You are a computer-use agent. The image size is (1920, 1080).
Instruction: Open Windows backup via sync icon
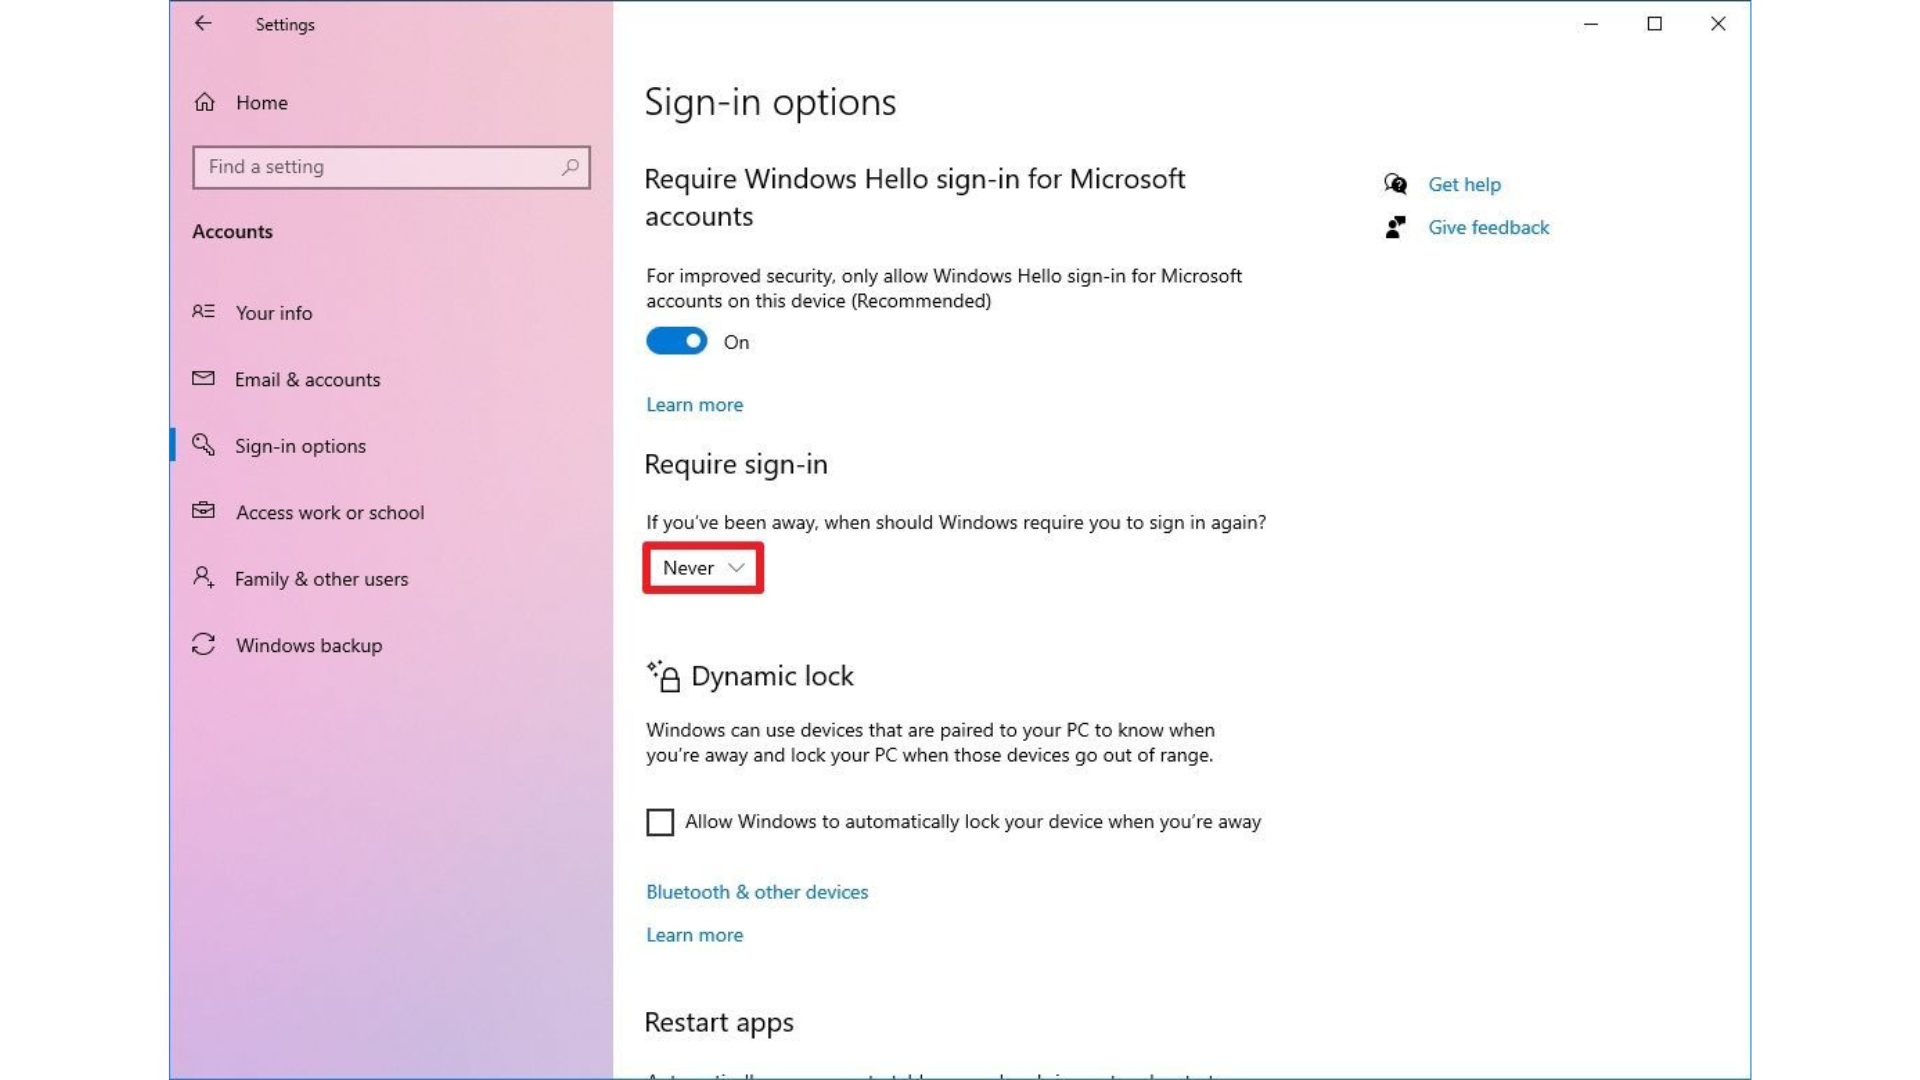[203, 645]
